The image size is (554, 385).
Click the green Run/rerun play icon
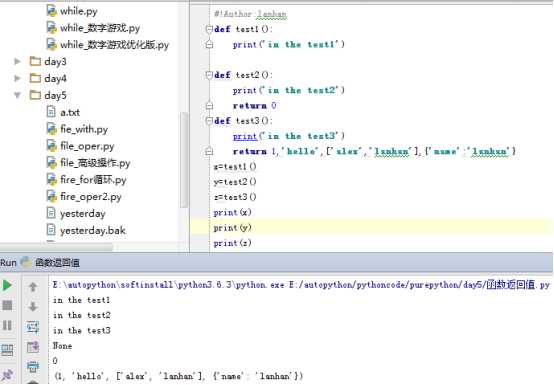coord(7,285)
